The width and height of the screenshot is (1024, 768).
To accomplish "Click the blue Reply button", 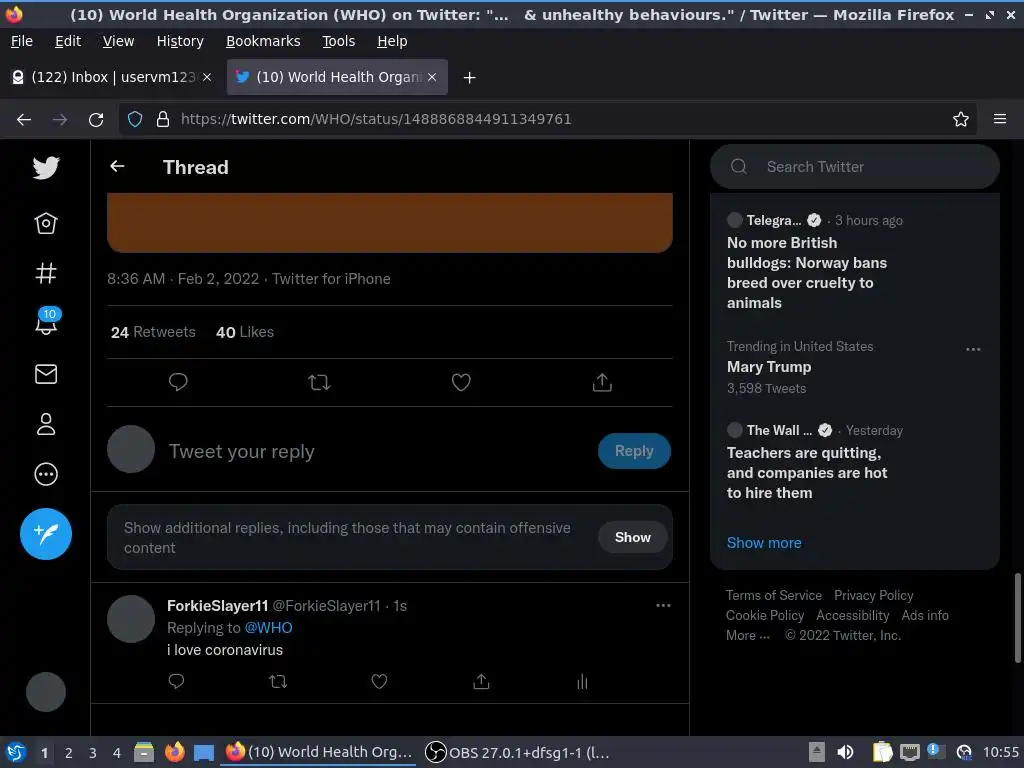I will [634, 451].
